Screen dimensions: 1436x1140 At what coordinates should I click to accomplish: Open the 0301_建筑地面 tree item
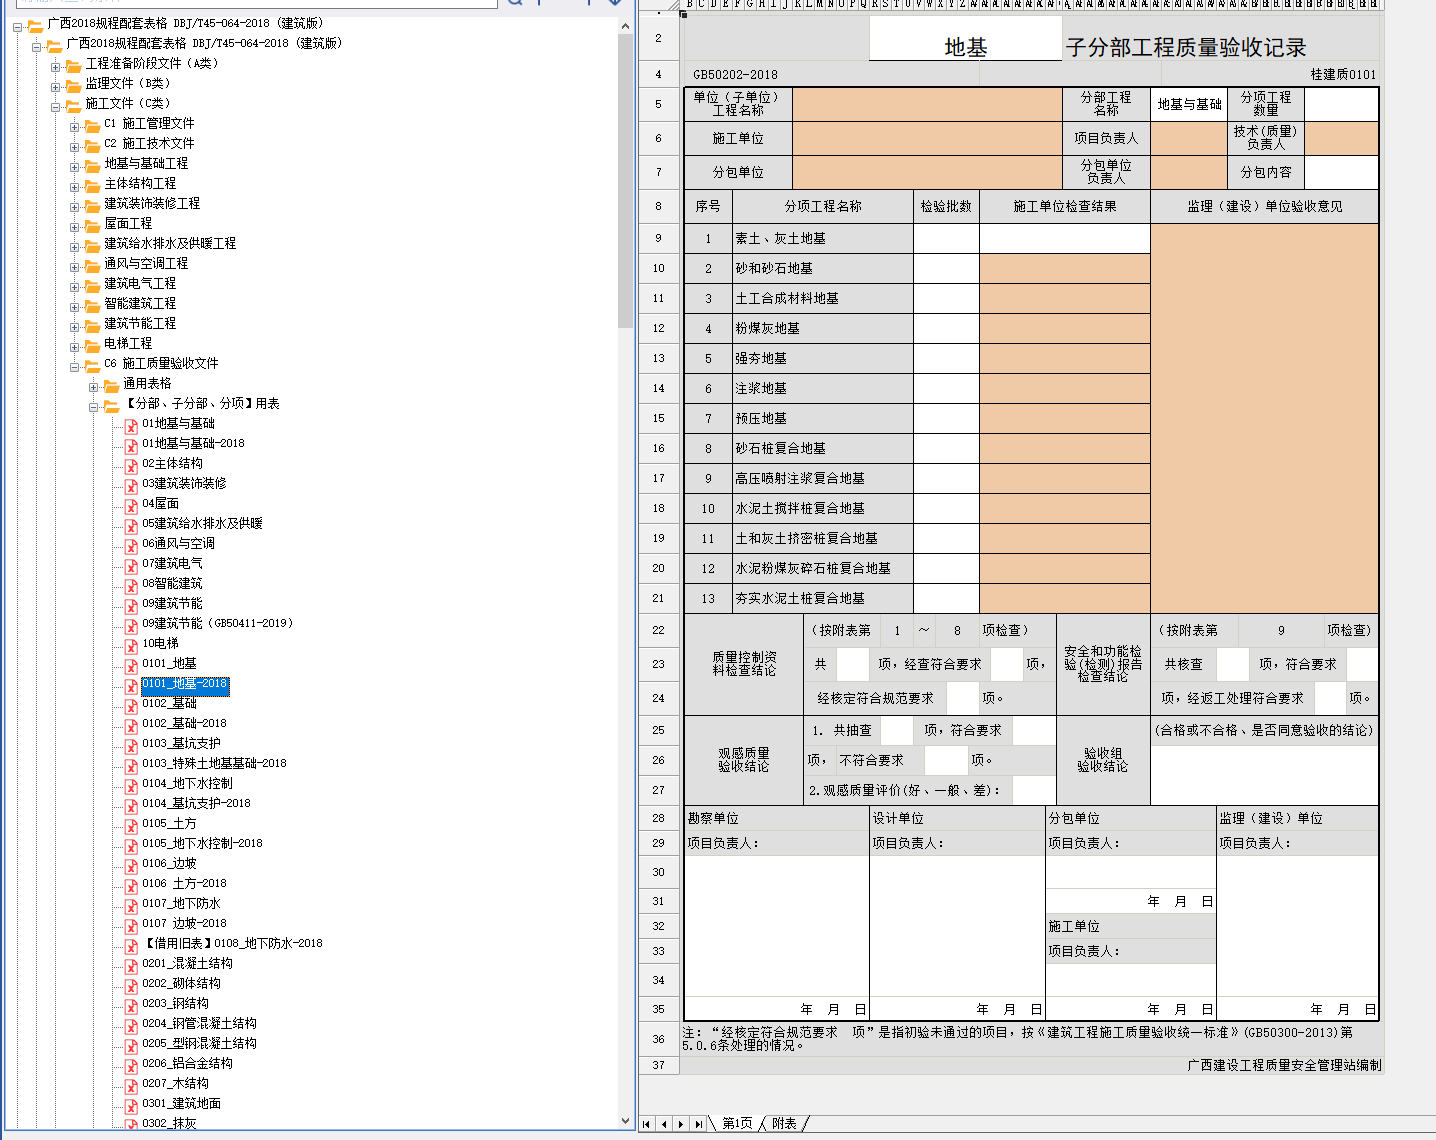[x=181, y=1104]
